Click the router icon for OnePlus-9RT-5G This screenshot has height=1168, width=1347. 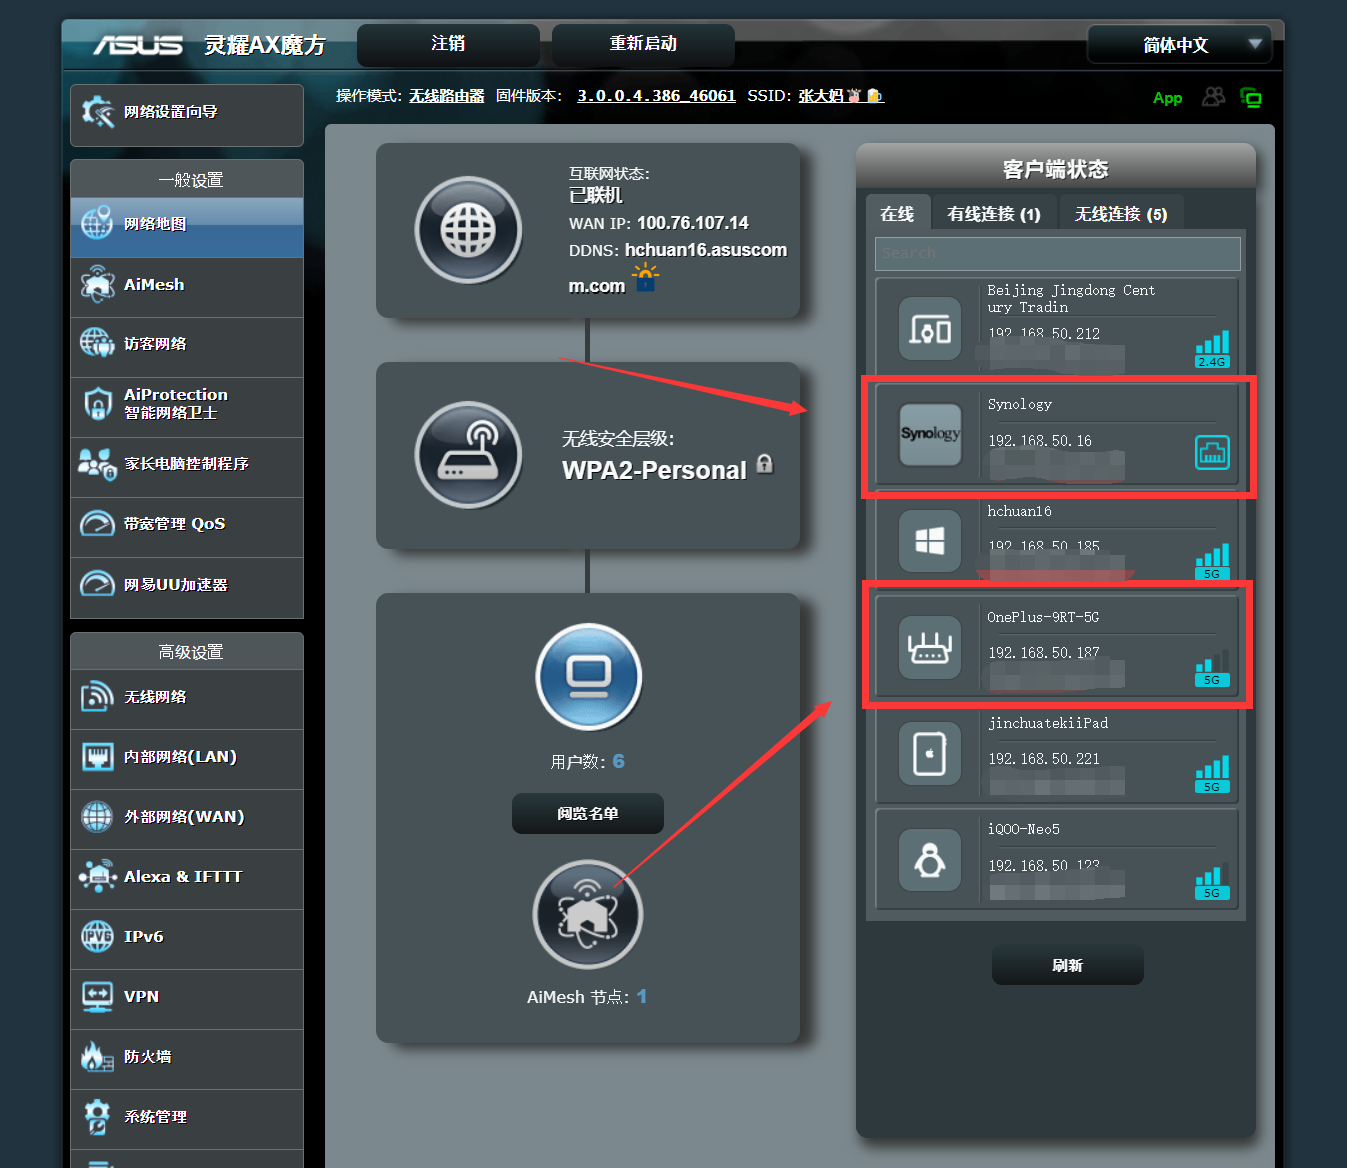point(930,647)
